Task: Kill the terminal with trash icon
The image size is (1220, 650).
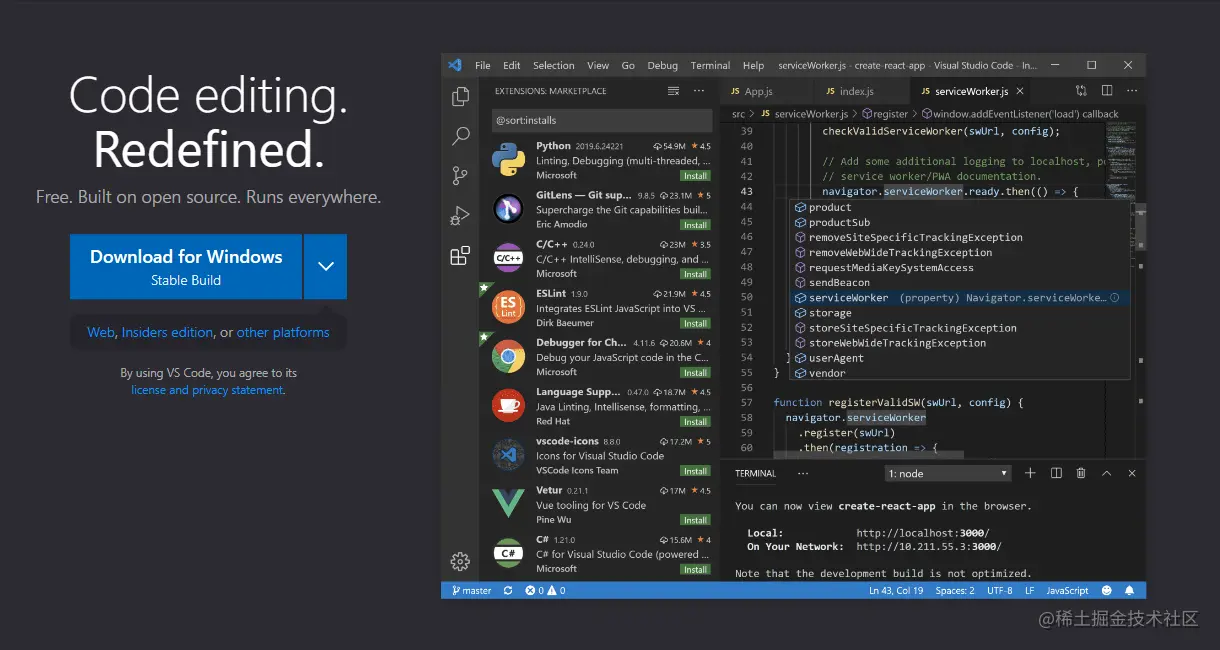Action: click(1082, 473)
